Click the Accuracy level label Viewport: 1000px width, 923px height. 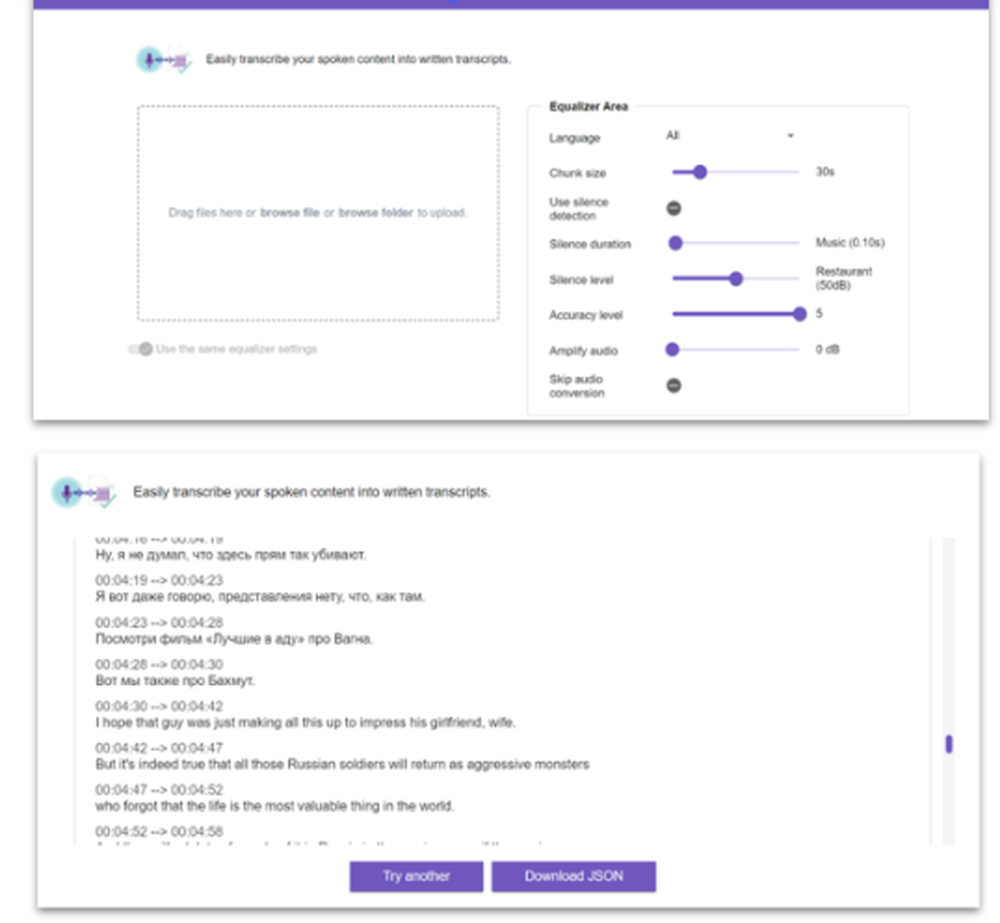586,315
